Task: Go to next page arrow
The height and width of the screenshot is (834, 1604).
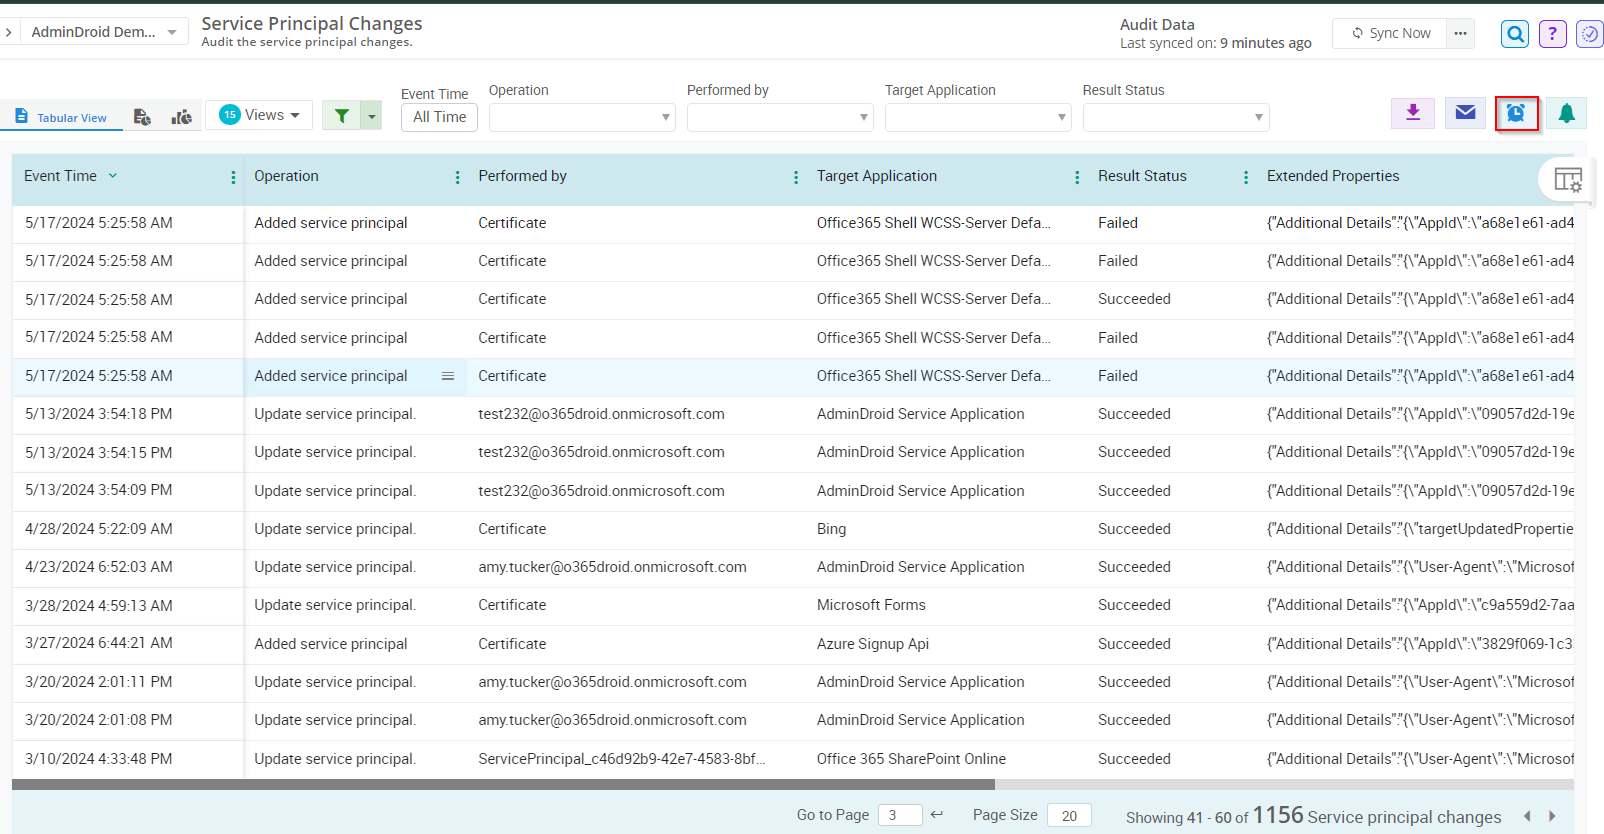Action: coord(1552,816)
